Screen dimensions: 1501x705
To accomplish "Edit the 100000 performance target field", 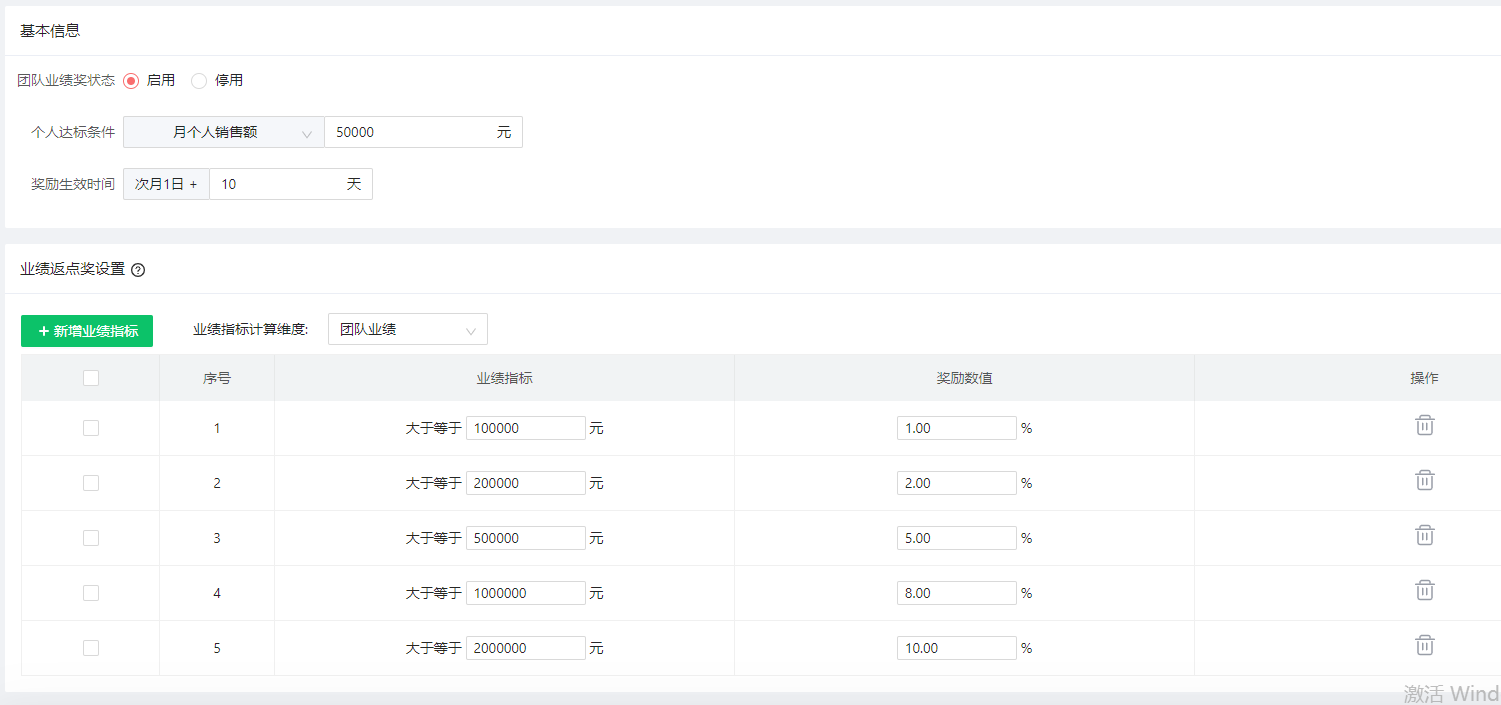I will pos(525,428).
